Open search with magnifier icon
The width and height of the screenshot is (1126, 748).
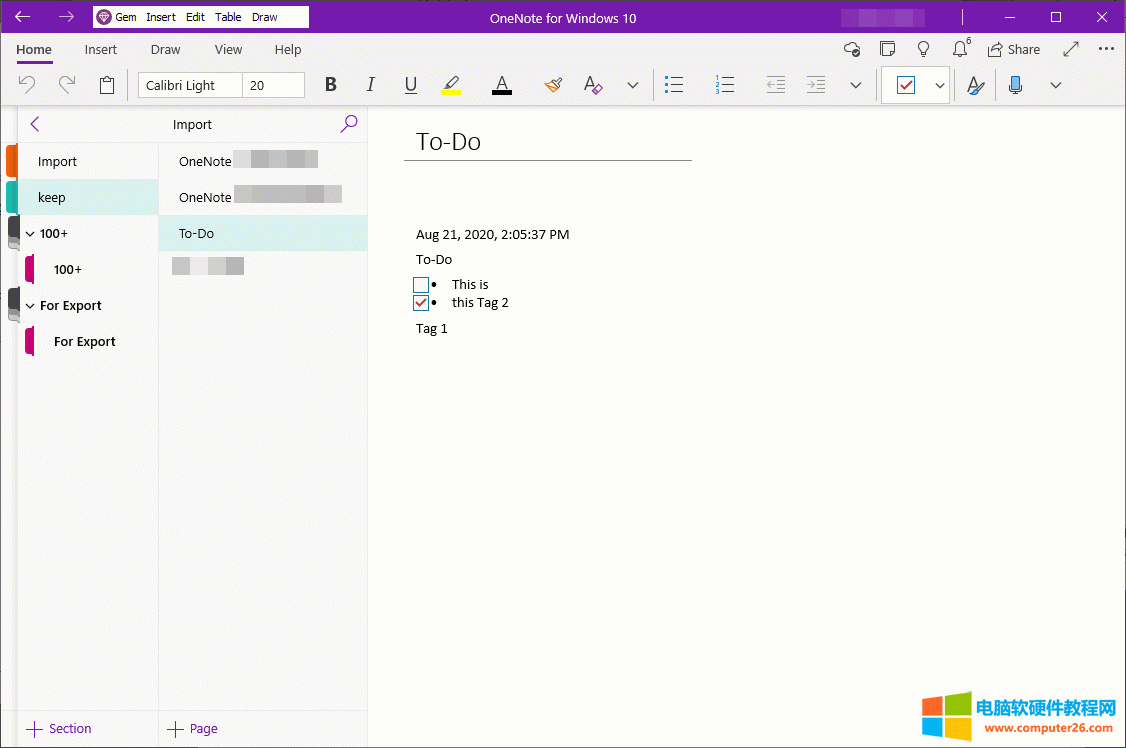pos(349,124)
